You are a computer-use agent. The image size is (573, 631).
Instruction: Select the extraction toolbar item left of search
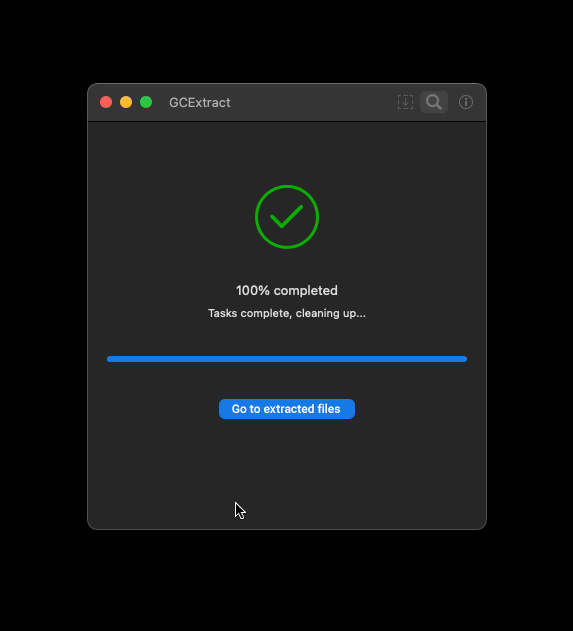(x=405, y=102)
